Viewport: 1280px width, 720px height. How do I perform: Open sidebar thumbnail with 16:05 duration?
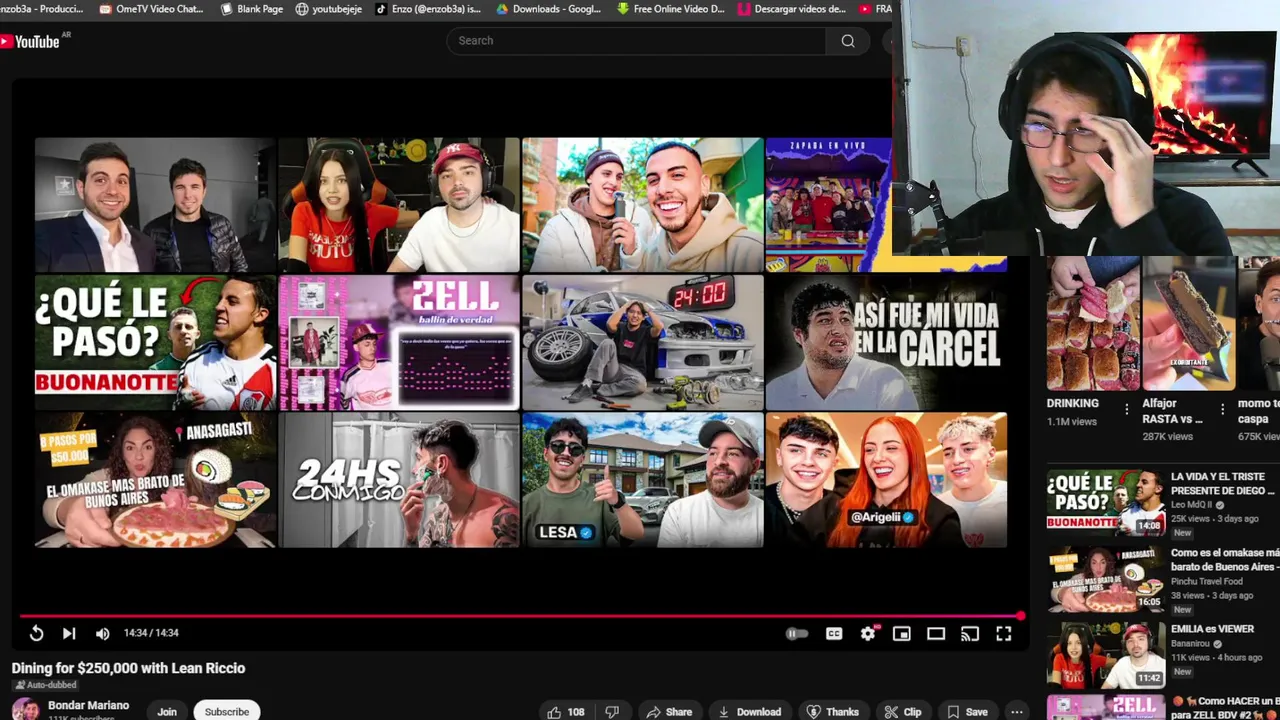point(1106,578)
